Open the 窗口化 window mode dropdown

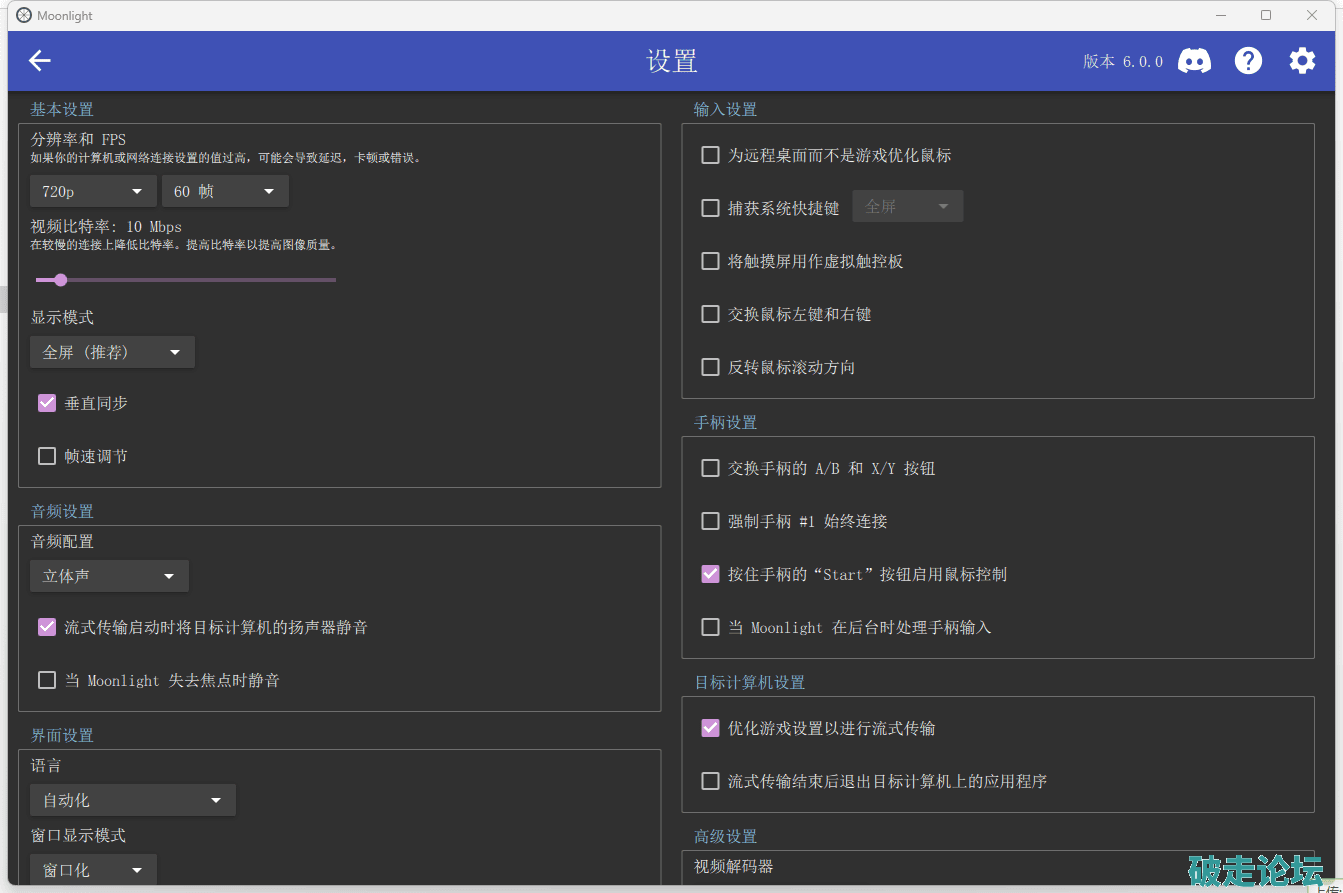pyautogui.click(x=93, y=870)
